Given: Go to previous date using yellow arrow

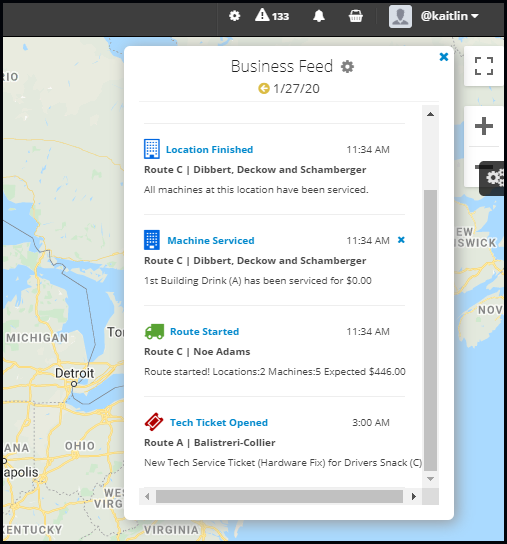Looking at the screenshot, I should pyautogui.click(x=264, y=88).
